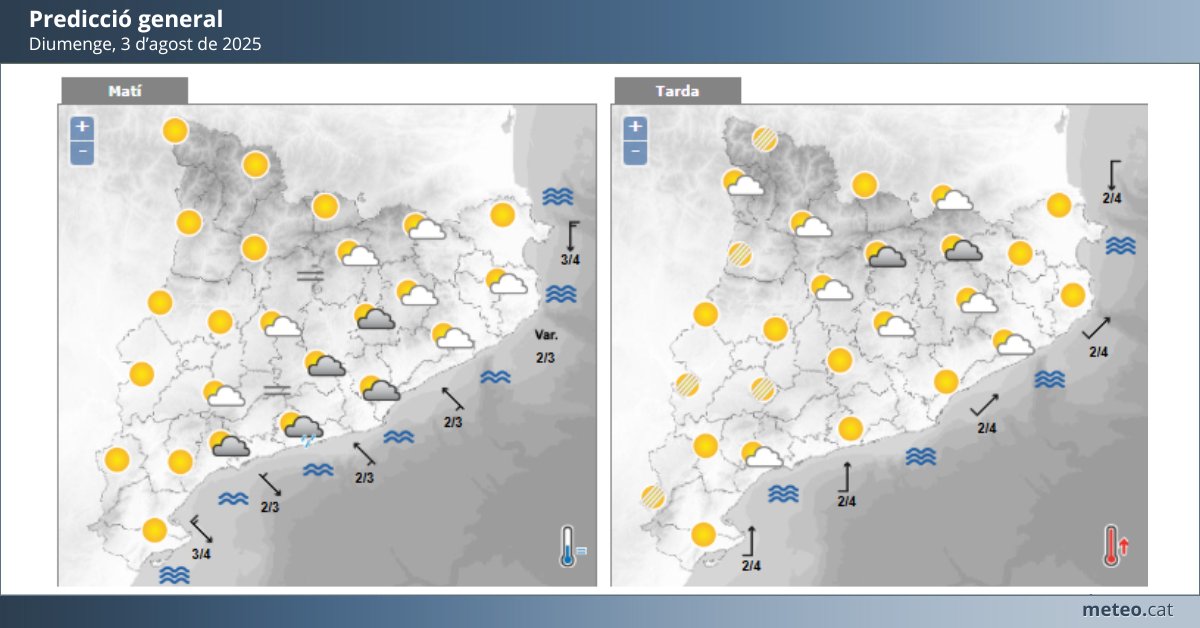The image size is (1200, 628).
Task: Click the steady-temperature thermometer icon on Matí map
Action: (571, 547)
